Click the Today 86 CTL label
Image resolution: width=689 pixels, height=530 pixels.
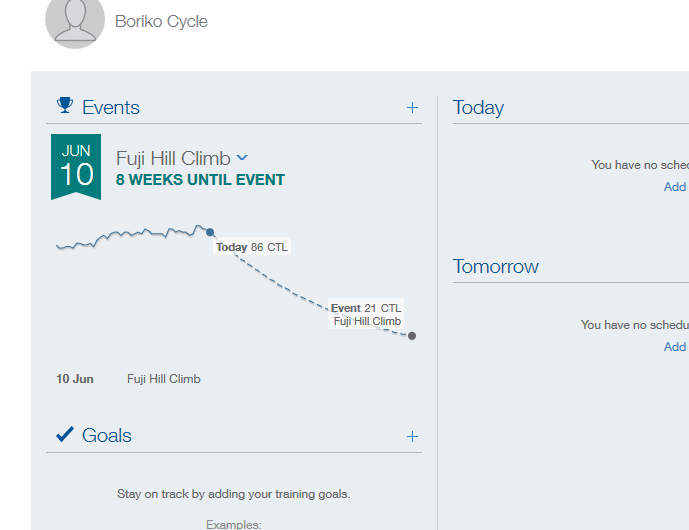252,247
